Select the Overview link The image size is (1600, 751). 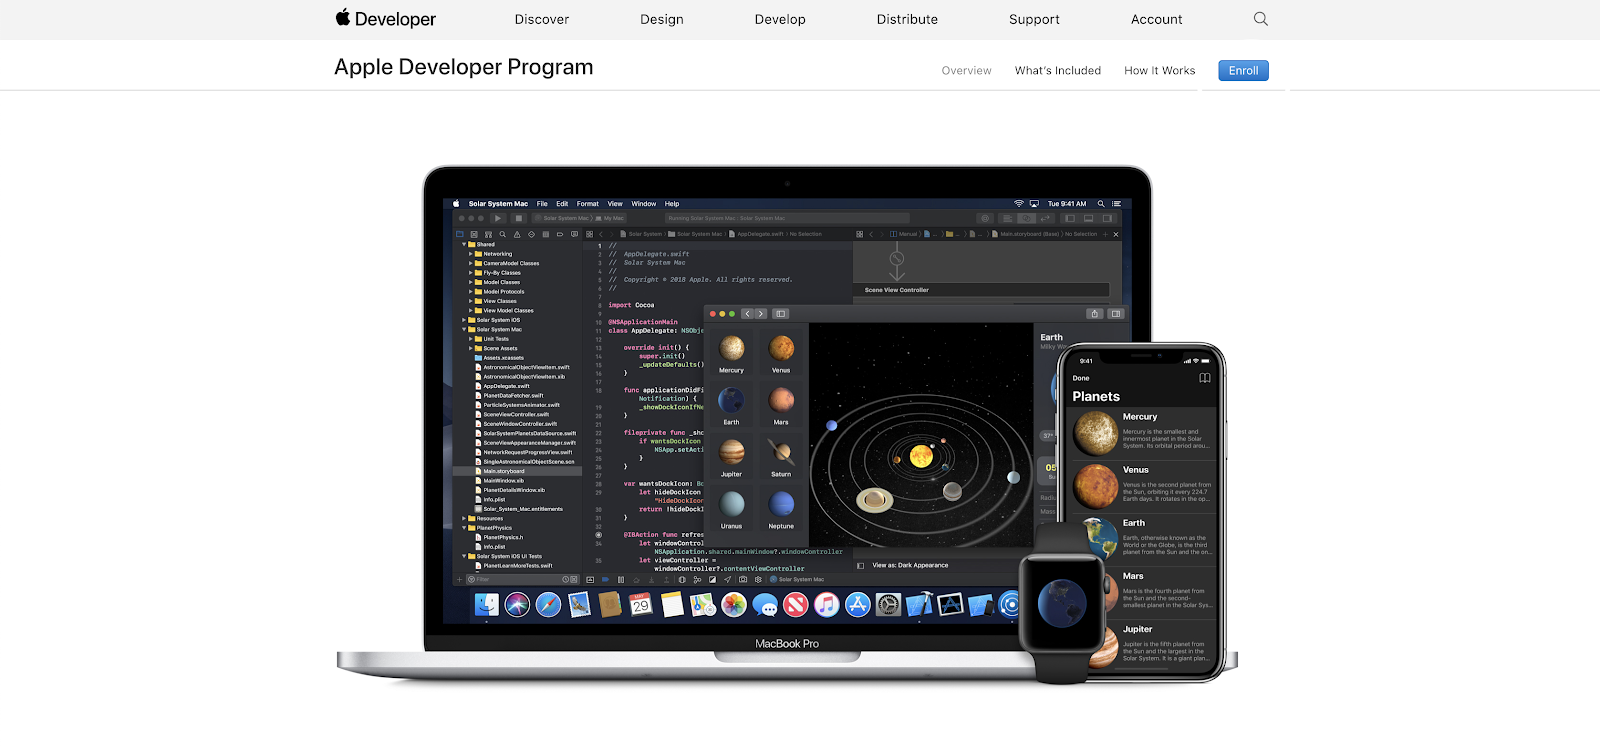point(966,70)
